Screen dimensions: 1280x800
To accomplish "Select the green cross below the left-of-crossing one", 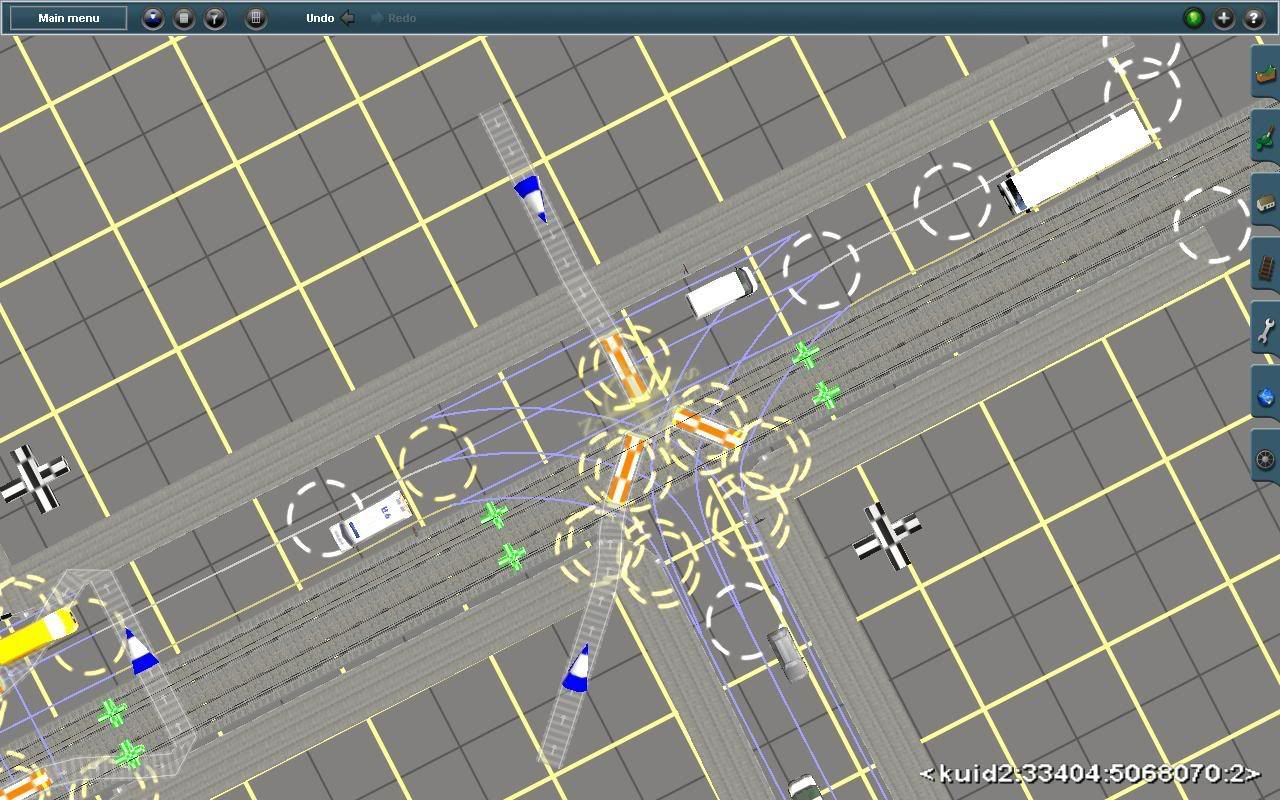I will [x=512, y=557].
